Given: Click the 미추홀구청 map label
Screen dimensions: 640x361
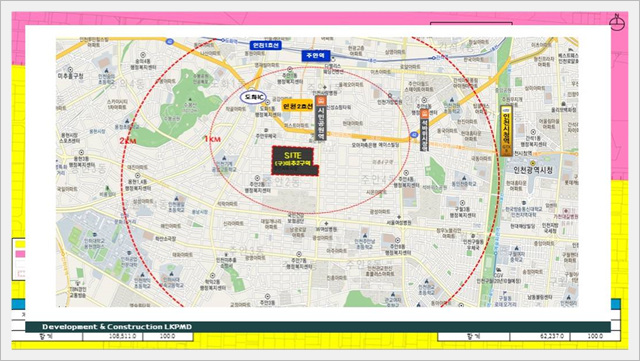Looking at the screenshot, I should tap(71, 76).
